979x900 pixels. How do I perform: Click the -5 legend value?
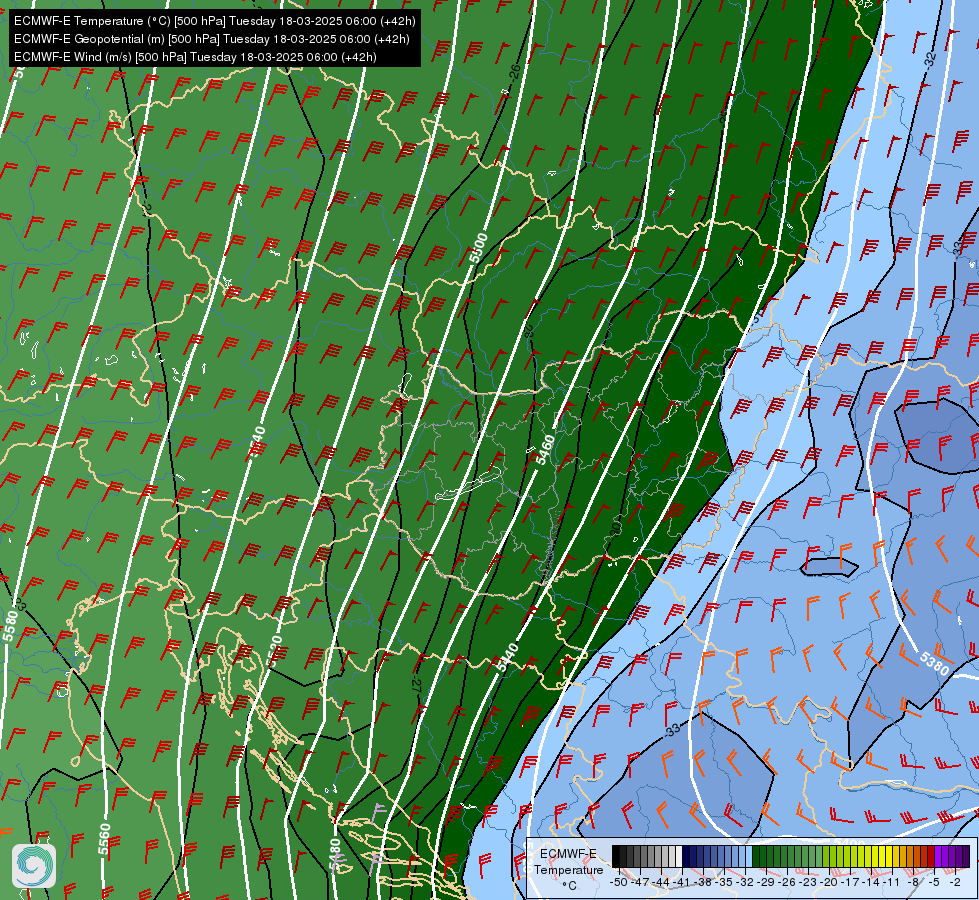point(933,882)
